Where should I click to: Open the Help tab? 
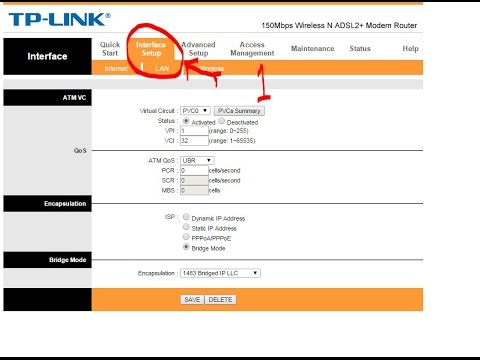pos(410,49)
